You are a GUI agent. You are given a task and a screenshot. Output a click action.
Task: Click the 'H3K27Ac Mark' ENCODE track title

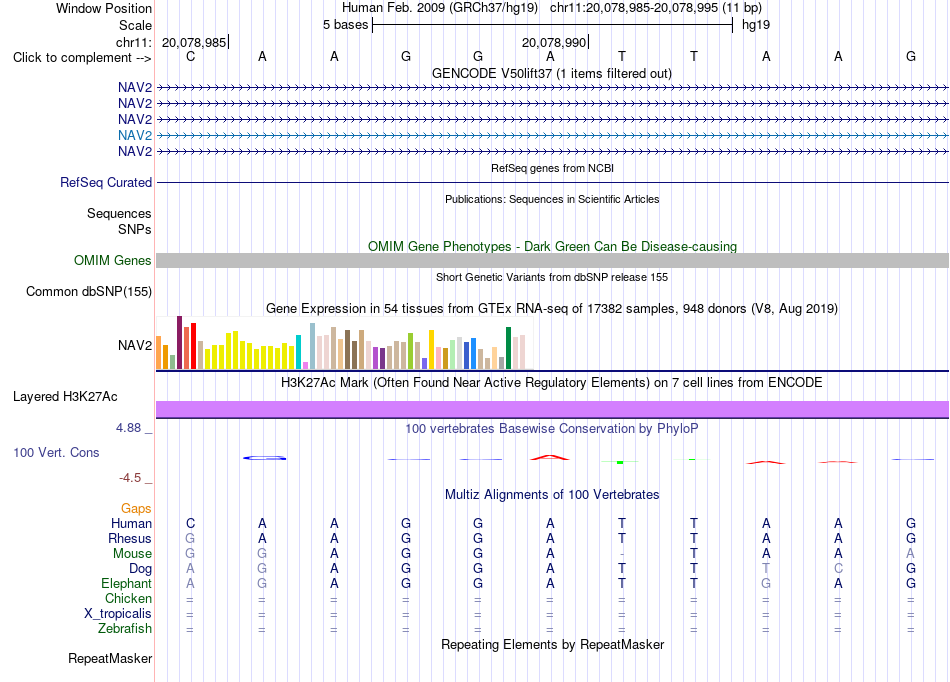(x=552, y=383)
